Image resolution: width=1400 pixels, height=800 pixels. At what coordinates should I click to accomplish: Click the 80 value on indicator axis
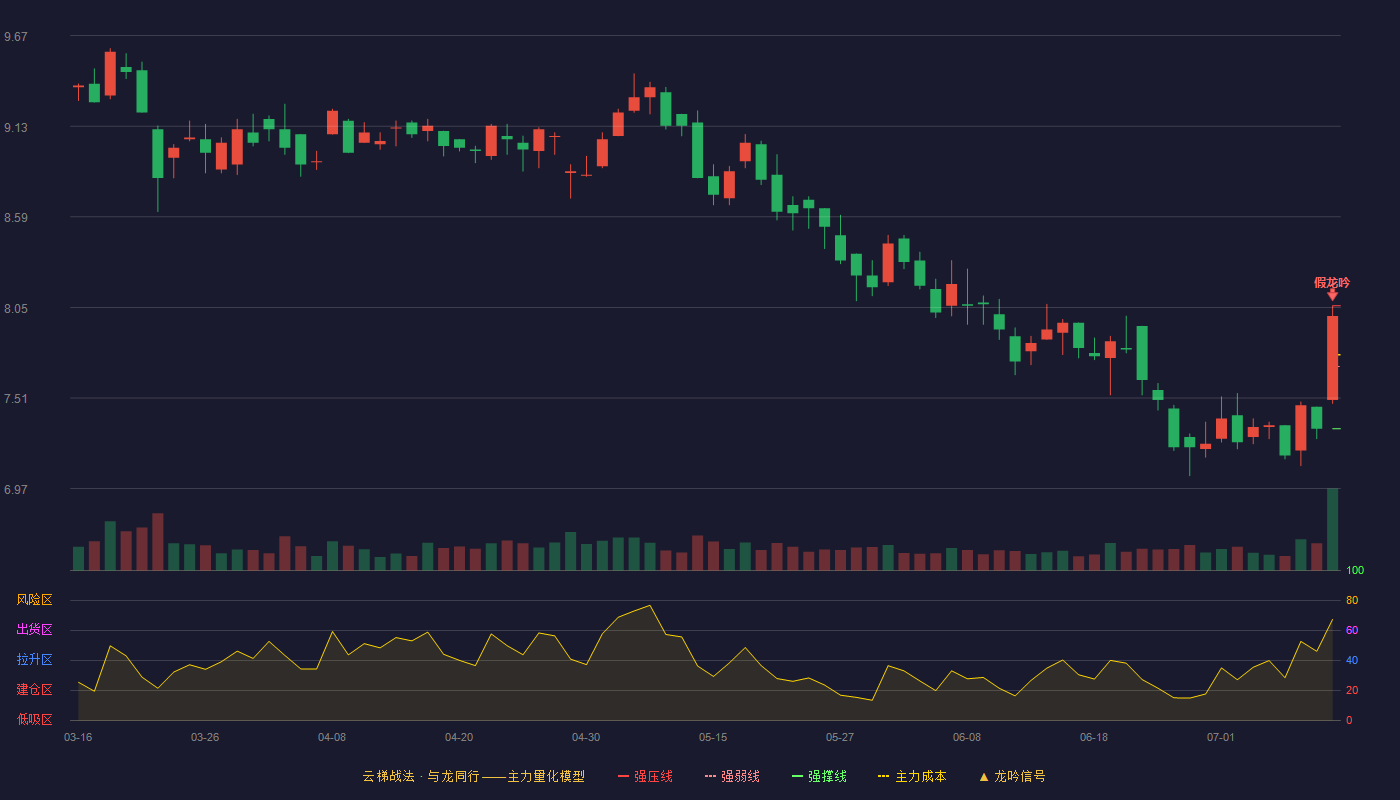(x=1352, y=600)
